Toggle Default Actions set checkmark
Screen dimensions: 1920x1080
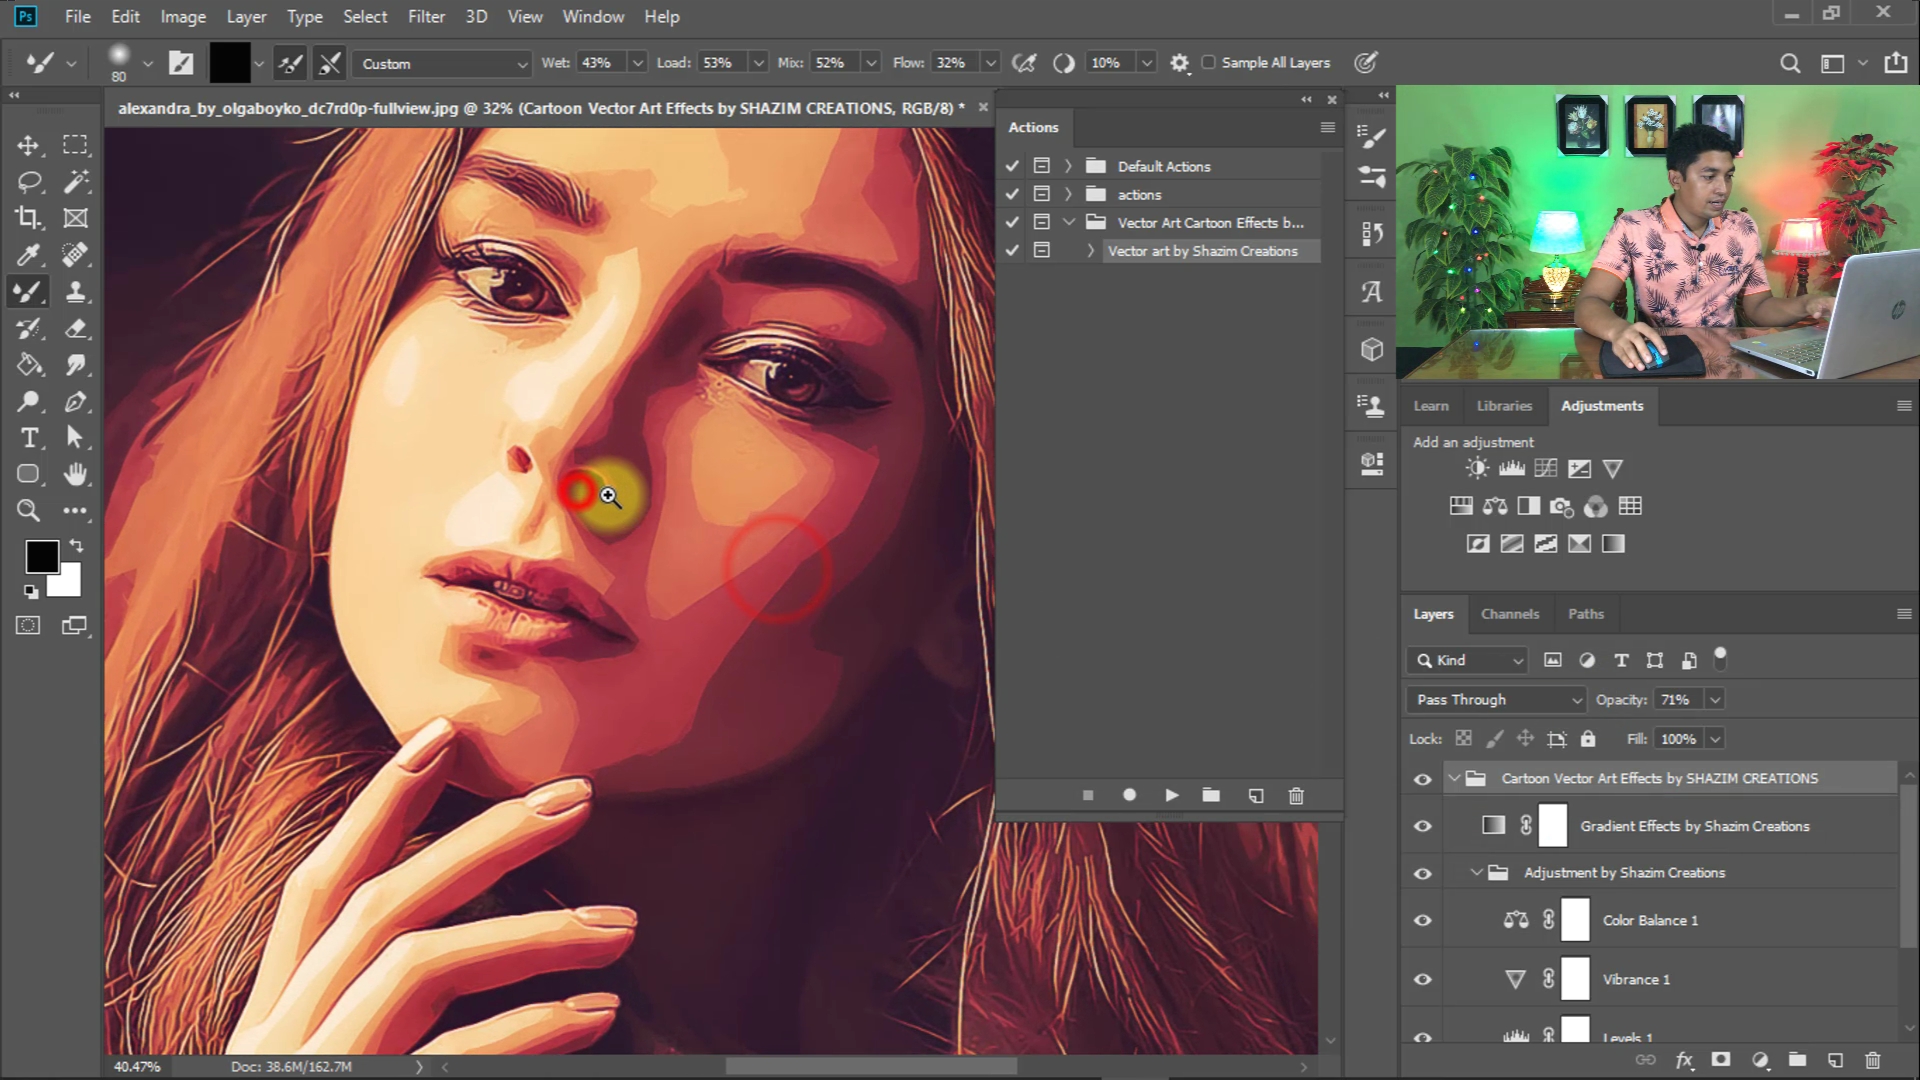point(1012,166)
